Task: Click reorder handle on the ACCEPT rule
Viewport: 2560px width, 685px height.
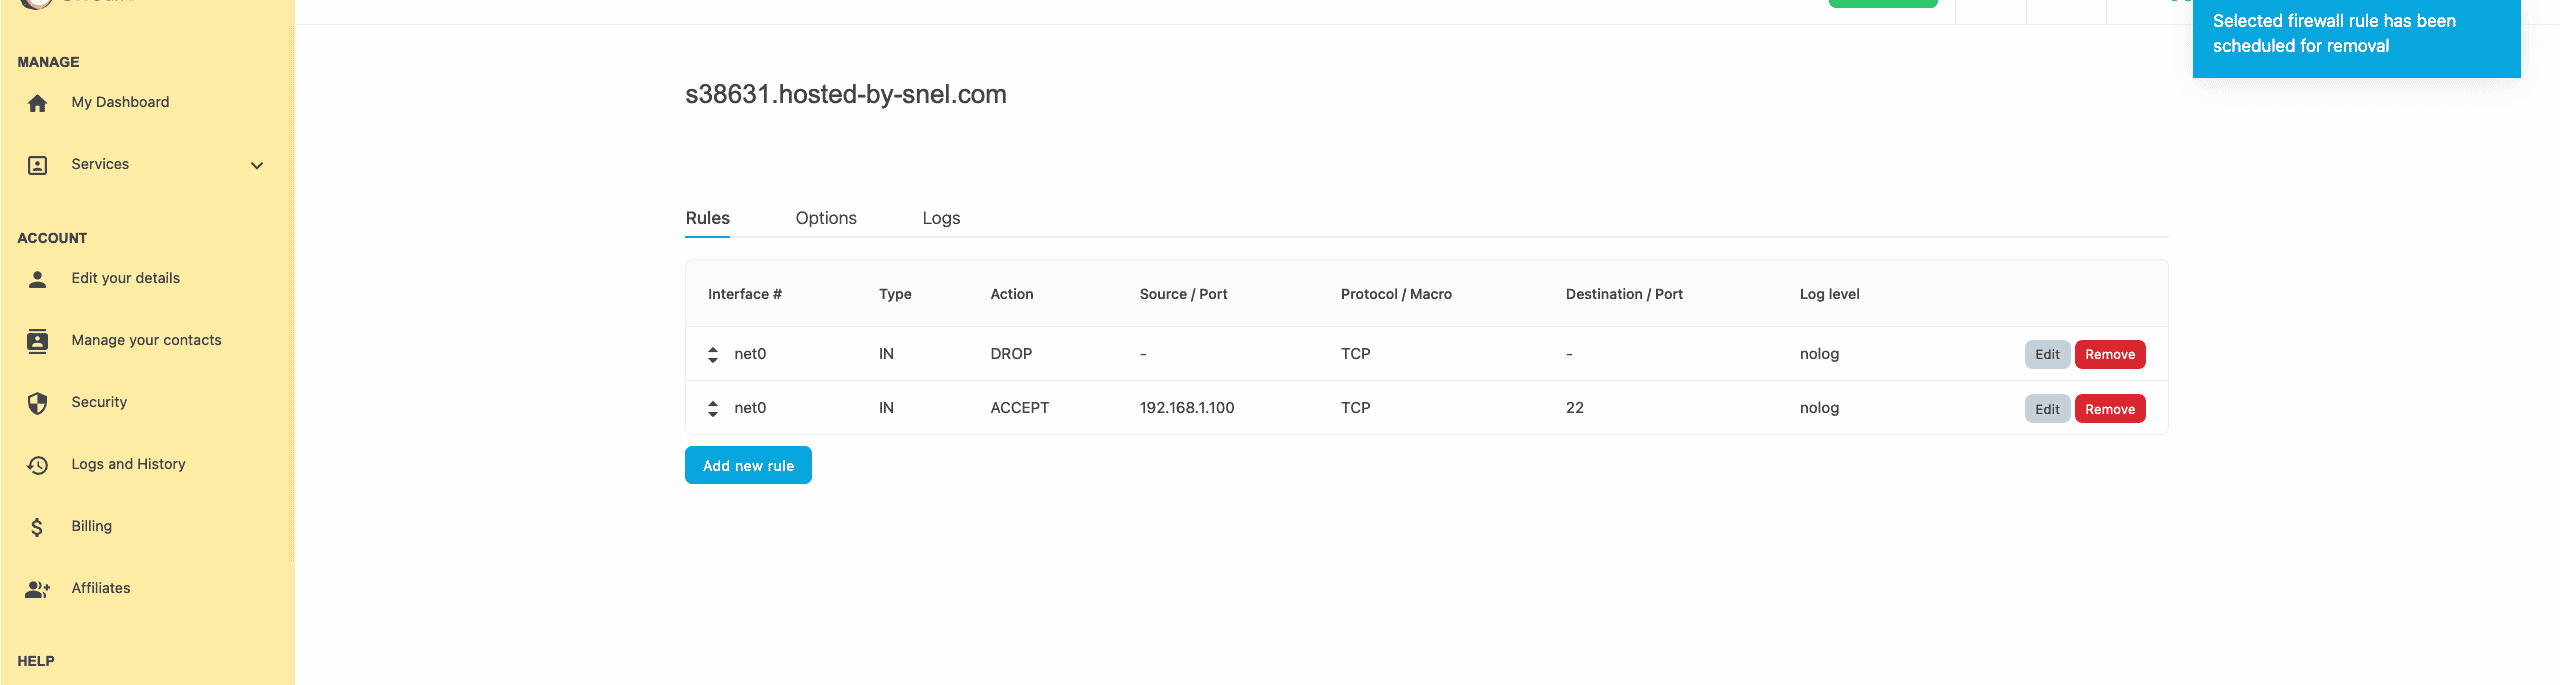Action: pos(713,409)
